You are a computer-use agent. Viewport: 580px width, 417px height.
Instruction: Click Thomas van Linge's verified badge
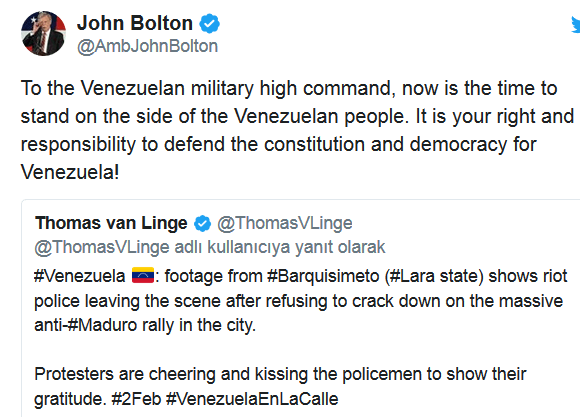202,223
